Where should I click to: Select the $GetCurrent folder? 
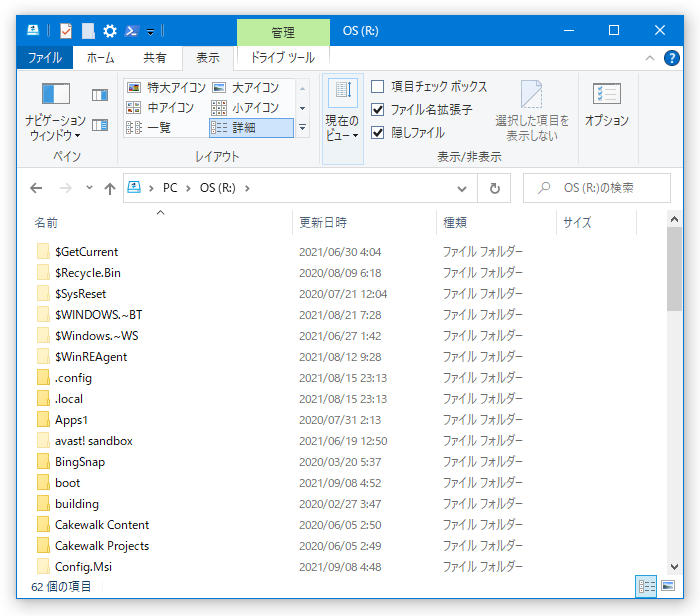point(86,252)
